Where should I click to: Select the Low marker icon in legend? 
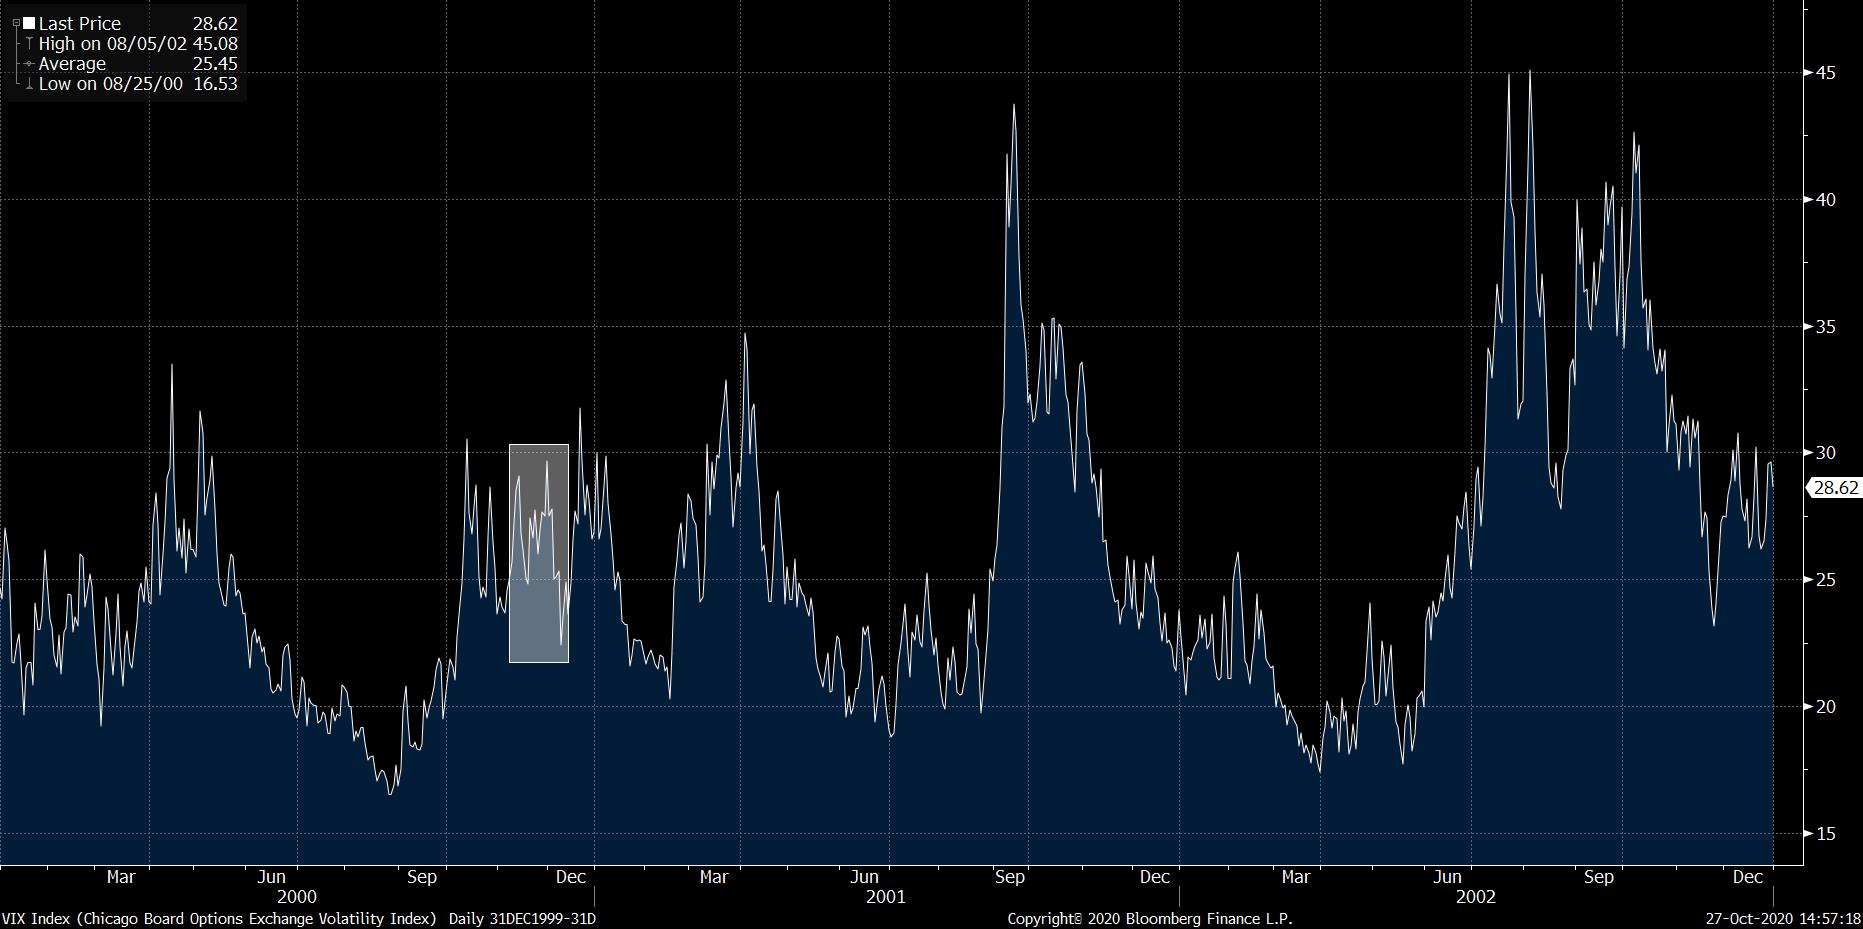[29, 85]
